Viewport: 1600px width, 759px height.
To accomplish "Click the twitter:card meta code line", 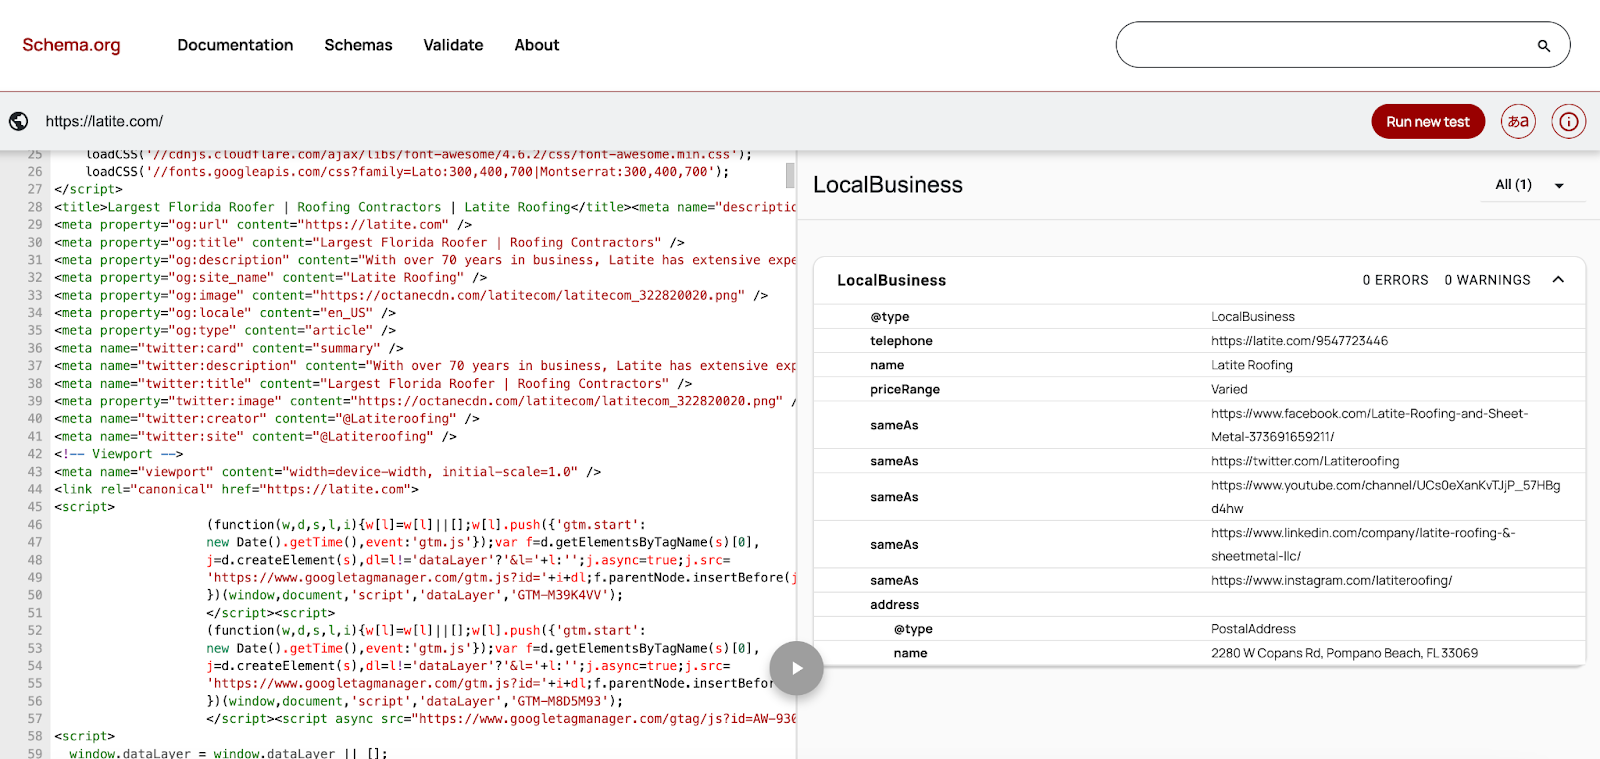I will click(229, 348).
